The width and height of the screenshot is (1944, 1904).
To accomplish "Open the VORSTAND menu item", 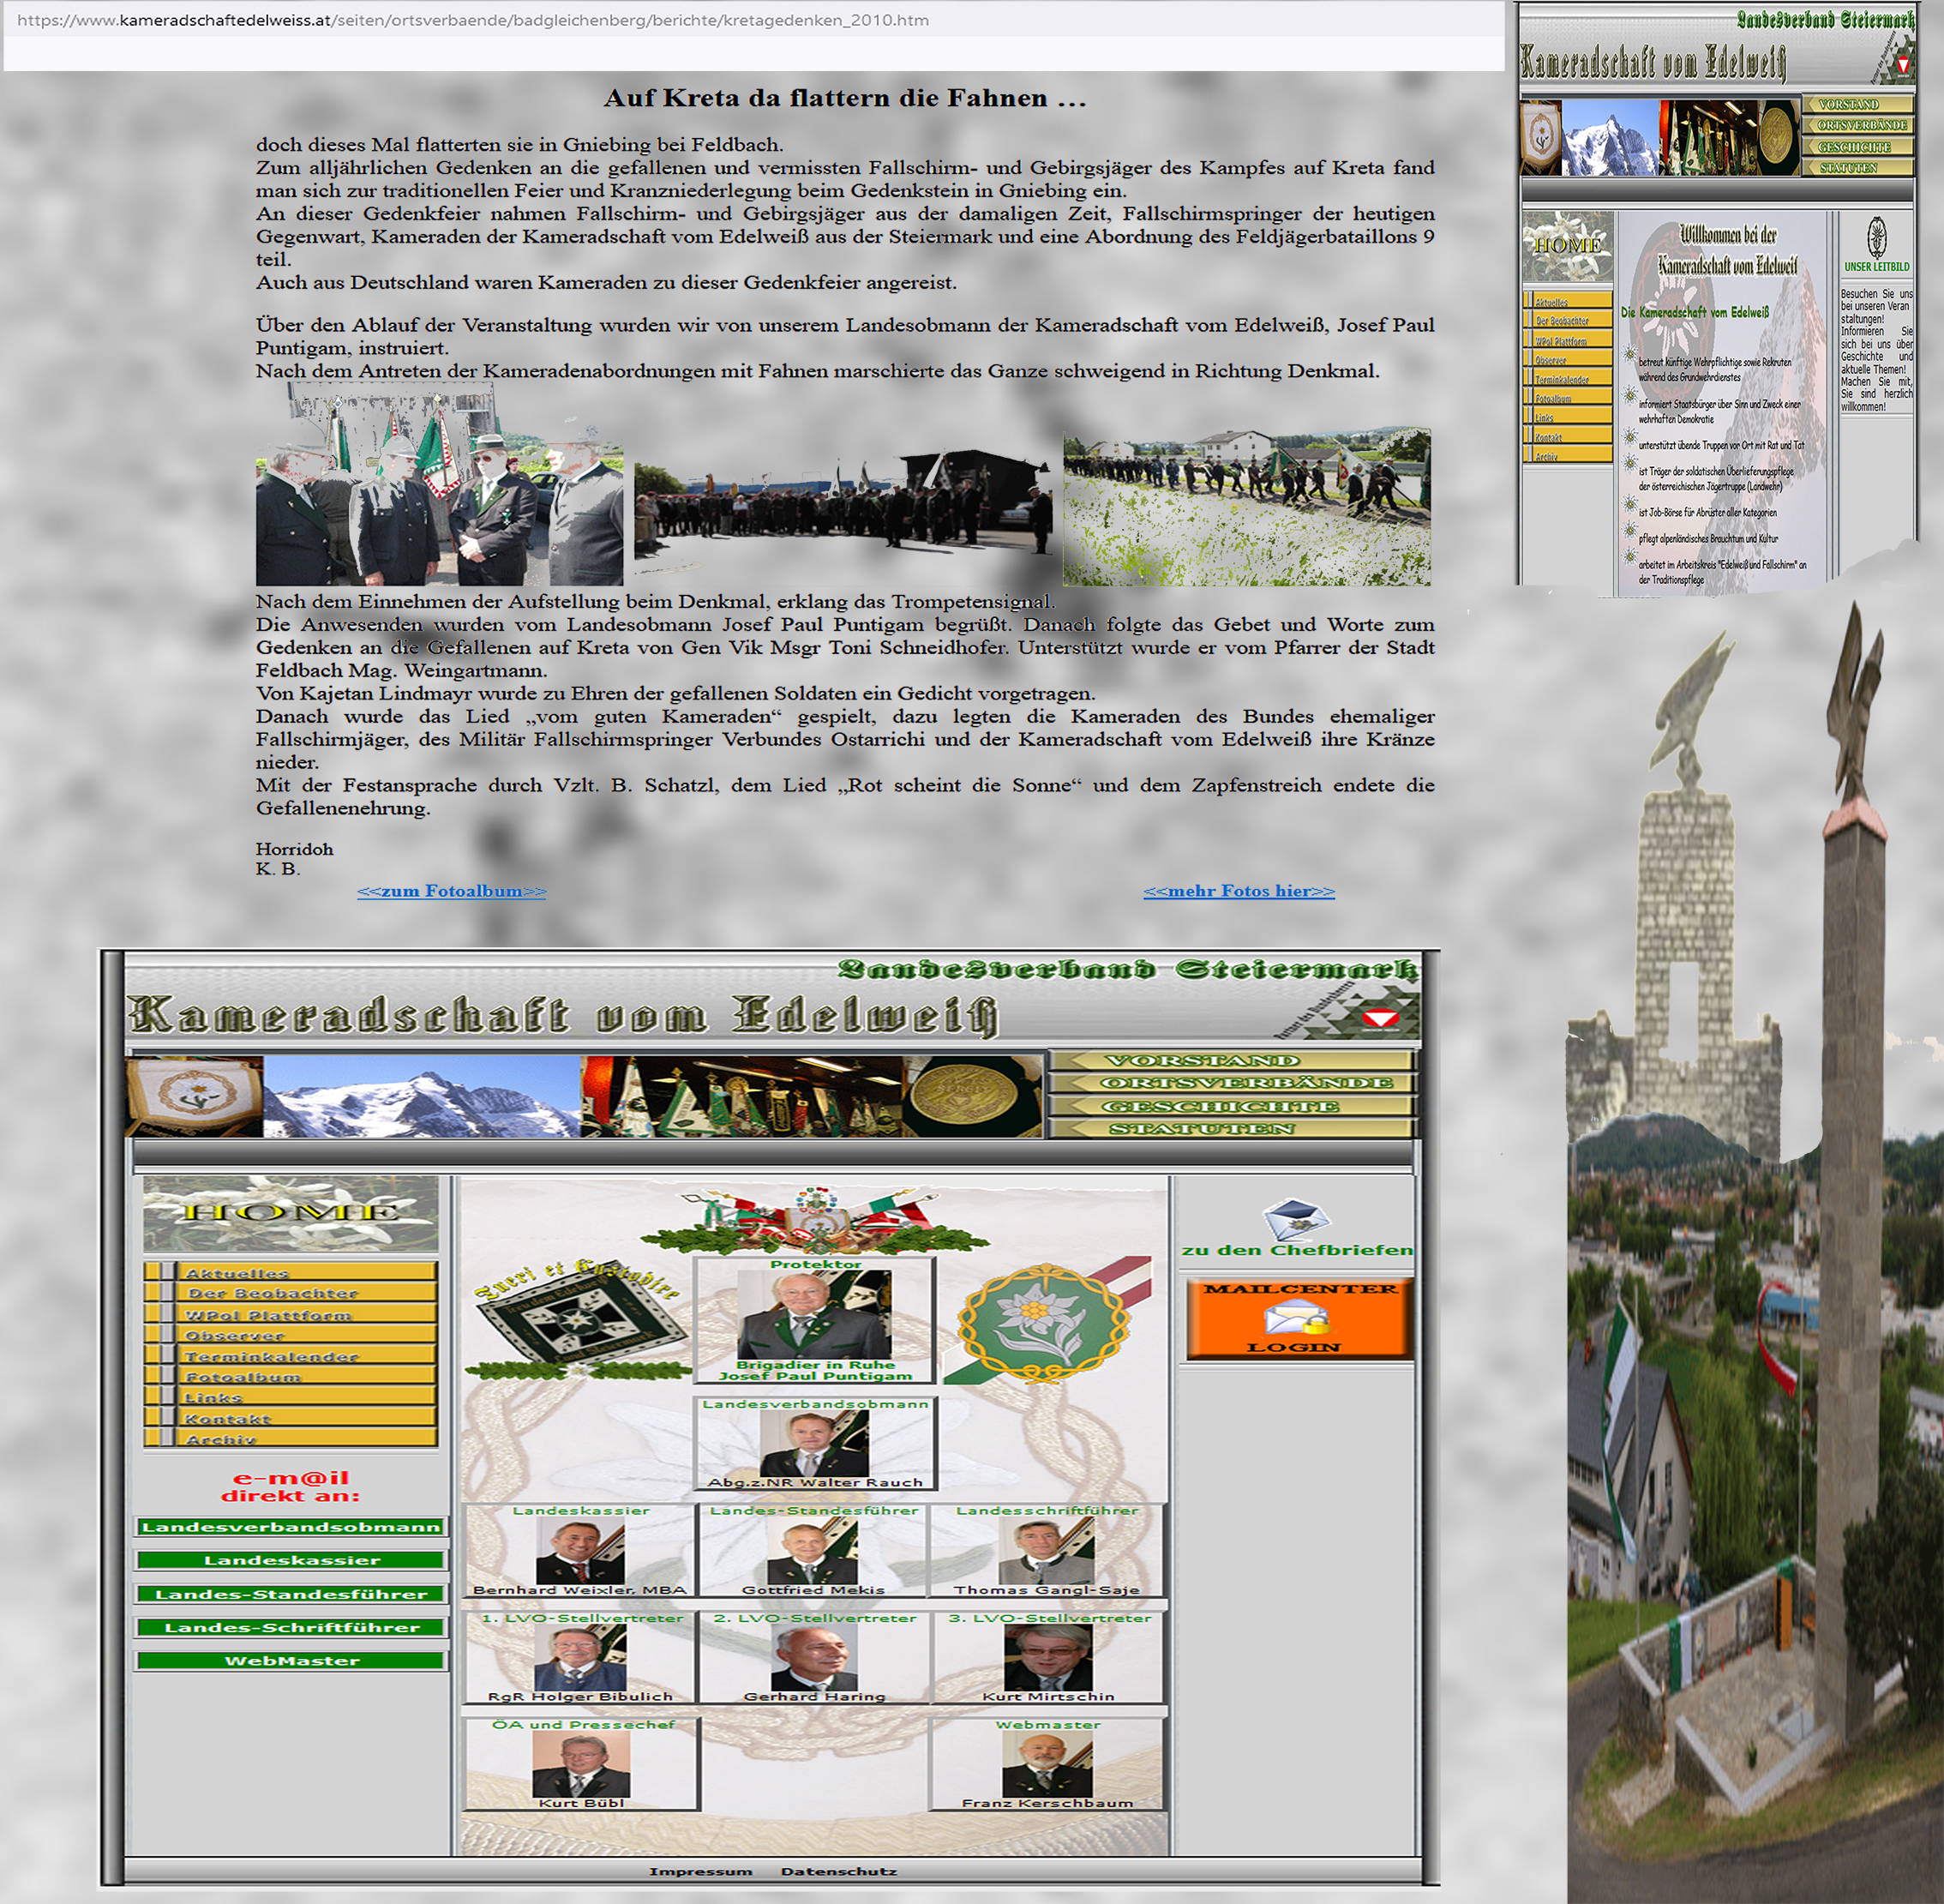I will pyautogui.click(x=1201, y=1060).
